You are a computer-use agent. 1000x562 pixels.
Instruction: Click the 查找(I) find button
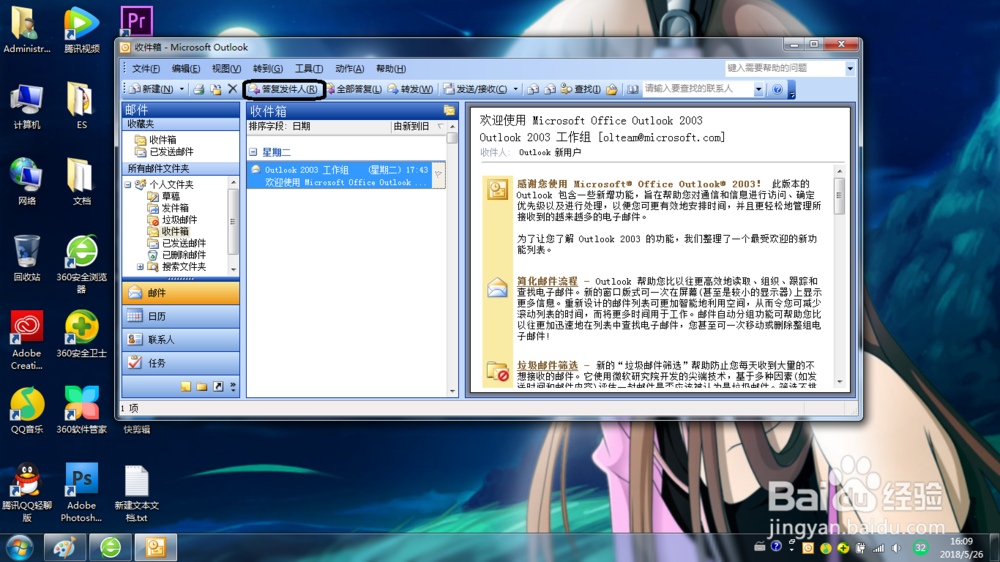[581, 89]
